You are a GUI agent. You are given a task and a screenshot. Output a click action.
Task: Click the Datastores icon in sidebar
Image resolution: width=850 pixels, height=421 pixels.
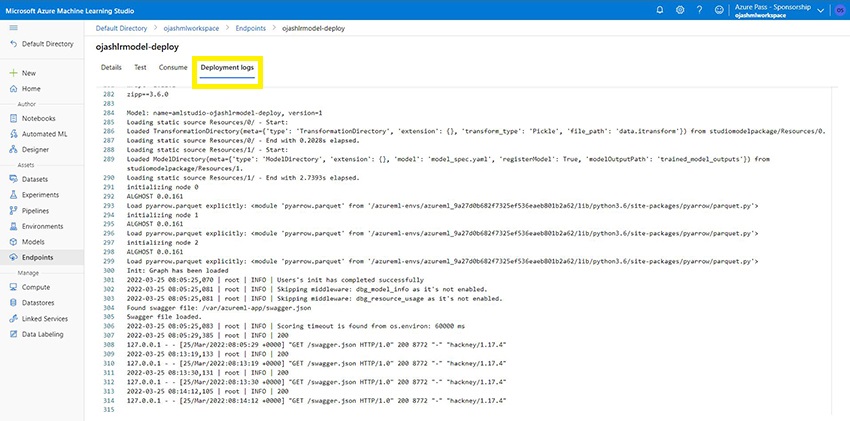(x=14, y=303)
